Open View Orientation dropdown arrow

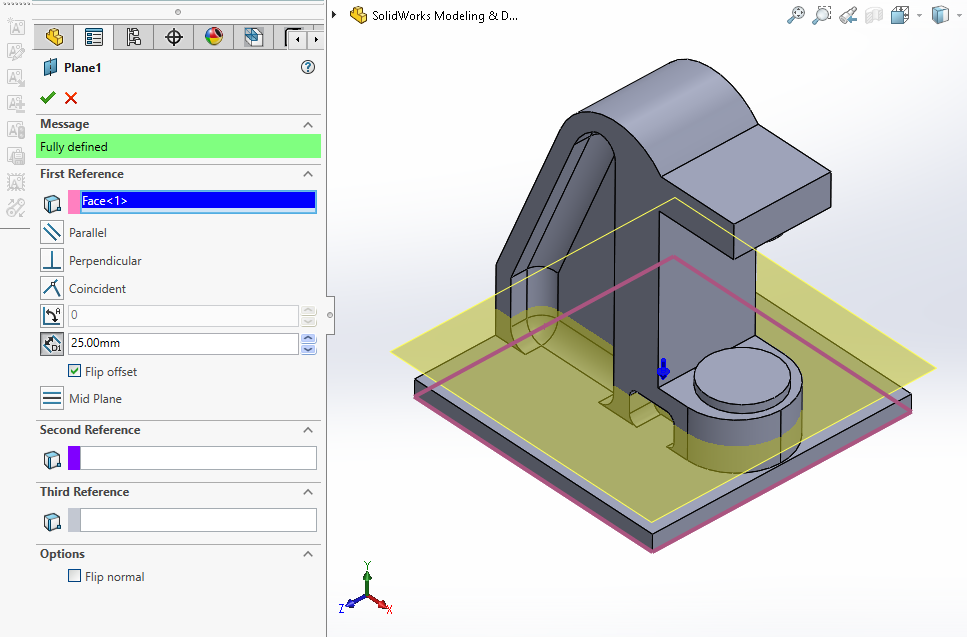919,16
